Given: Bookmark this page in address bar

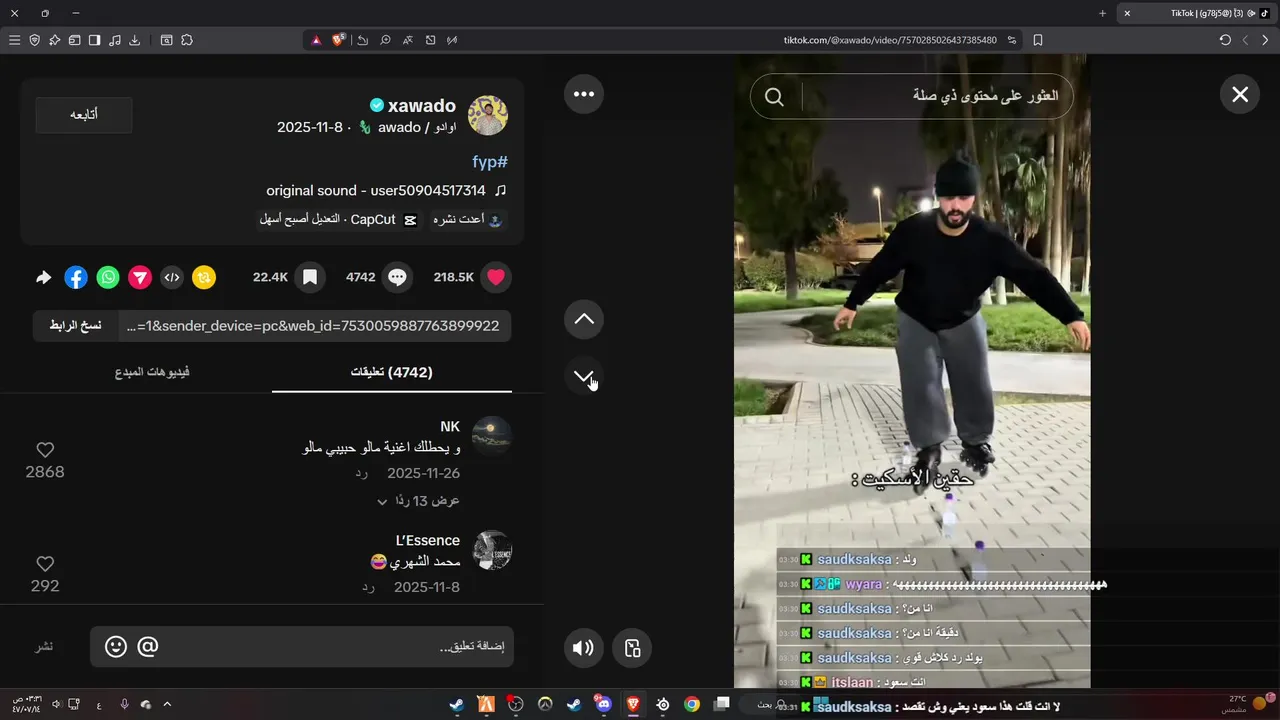Looking at the screenshot, I should tap(1038, 40).
